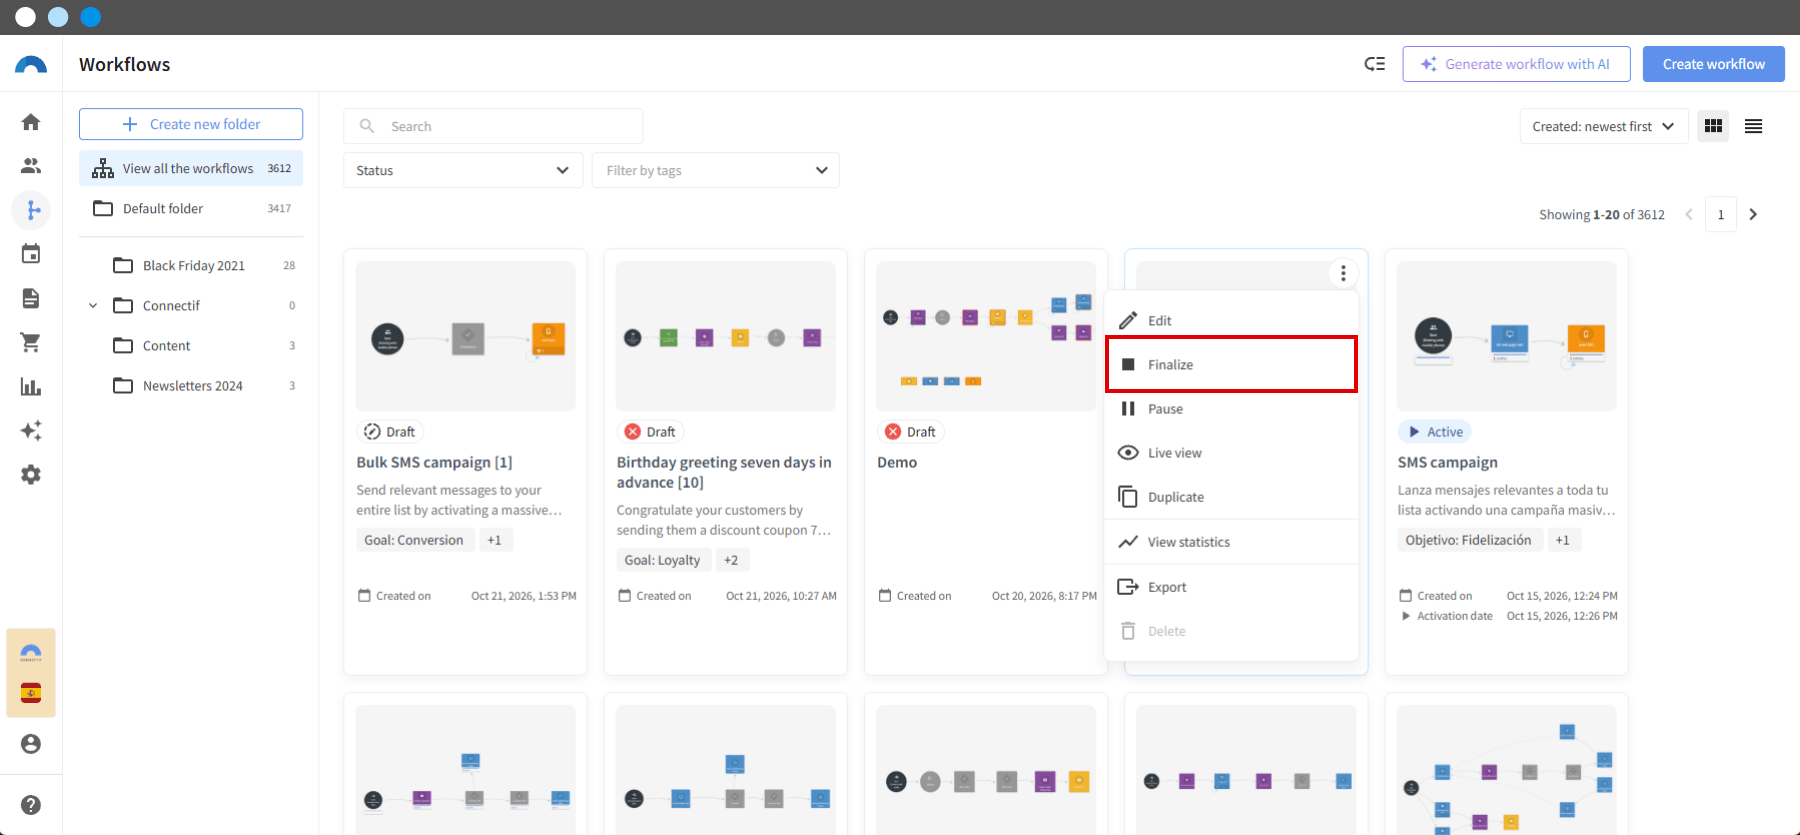The height and width of the screenshot is (835, 1800).
Task: Open the user account profile icon
Action: tap(31, 744)
